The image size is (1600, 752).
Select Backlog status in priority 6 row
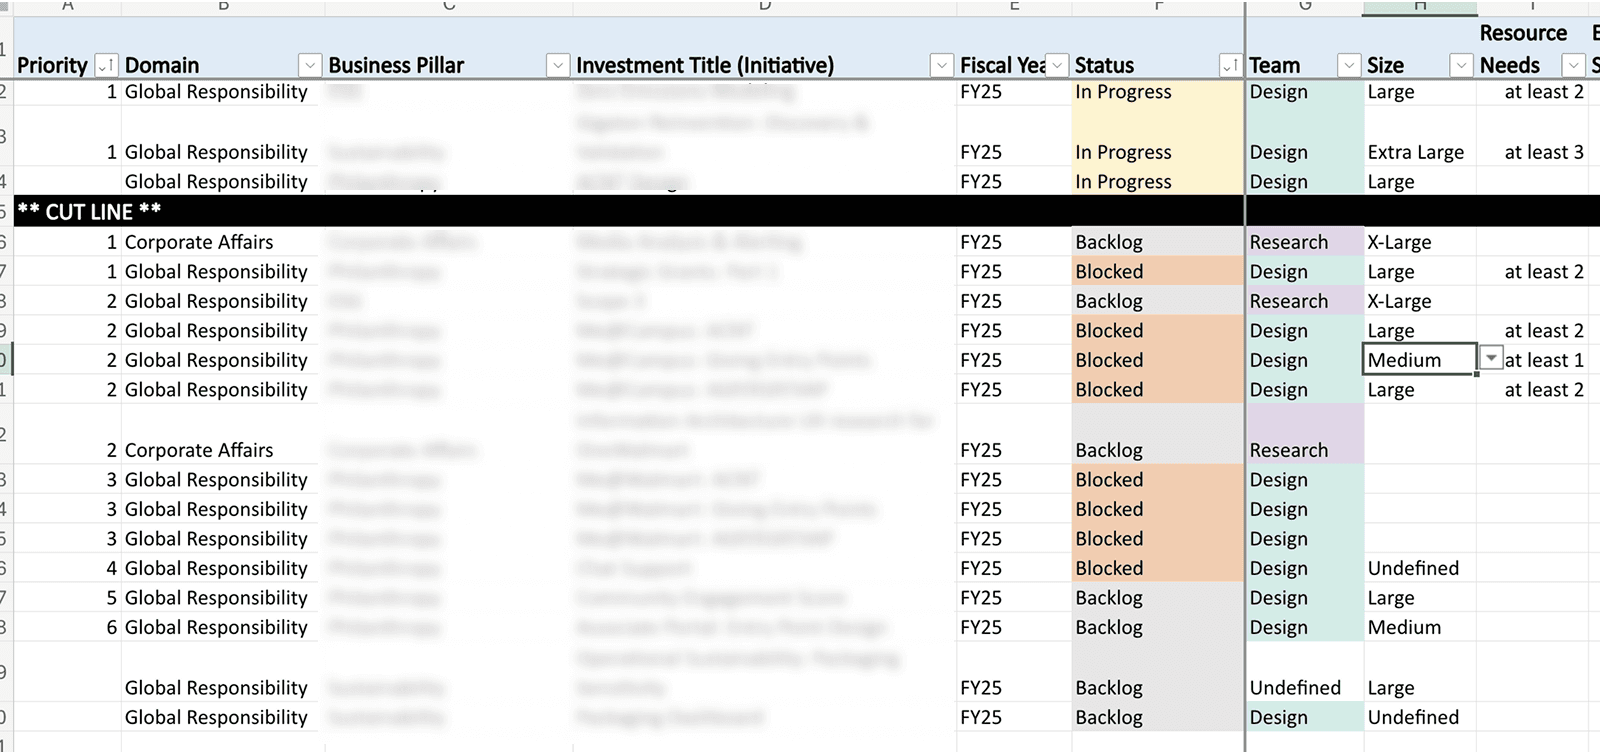(1158, 627)
